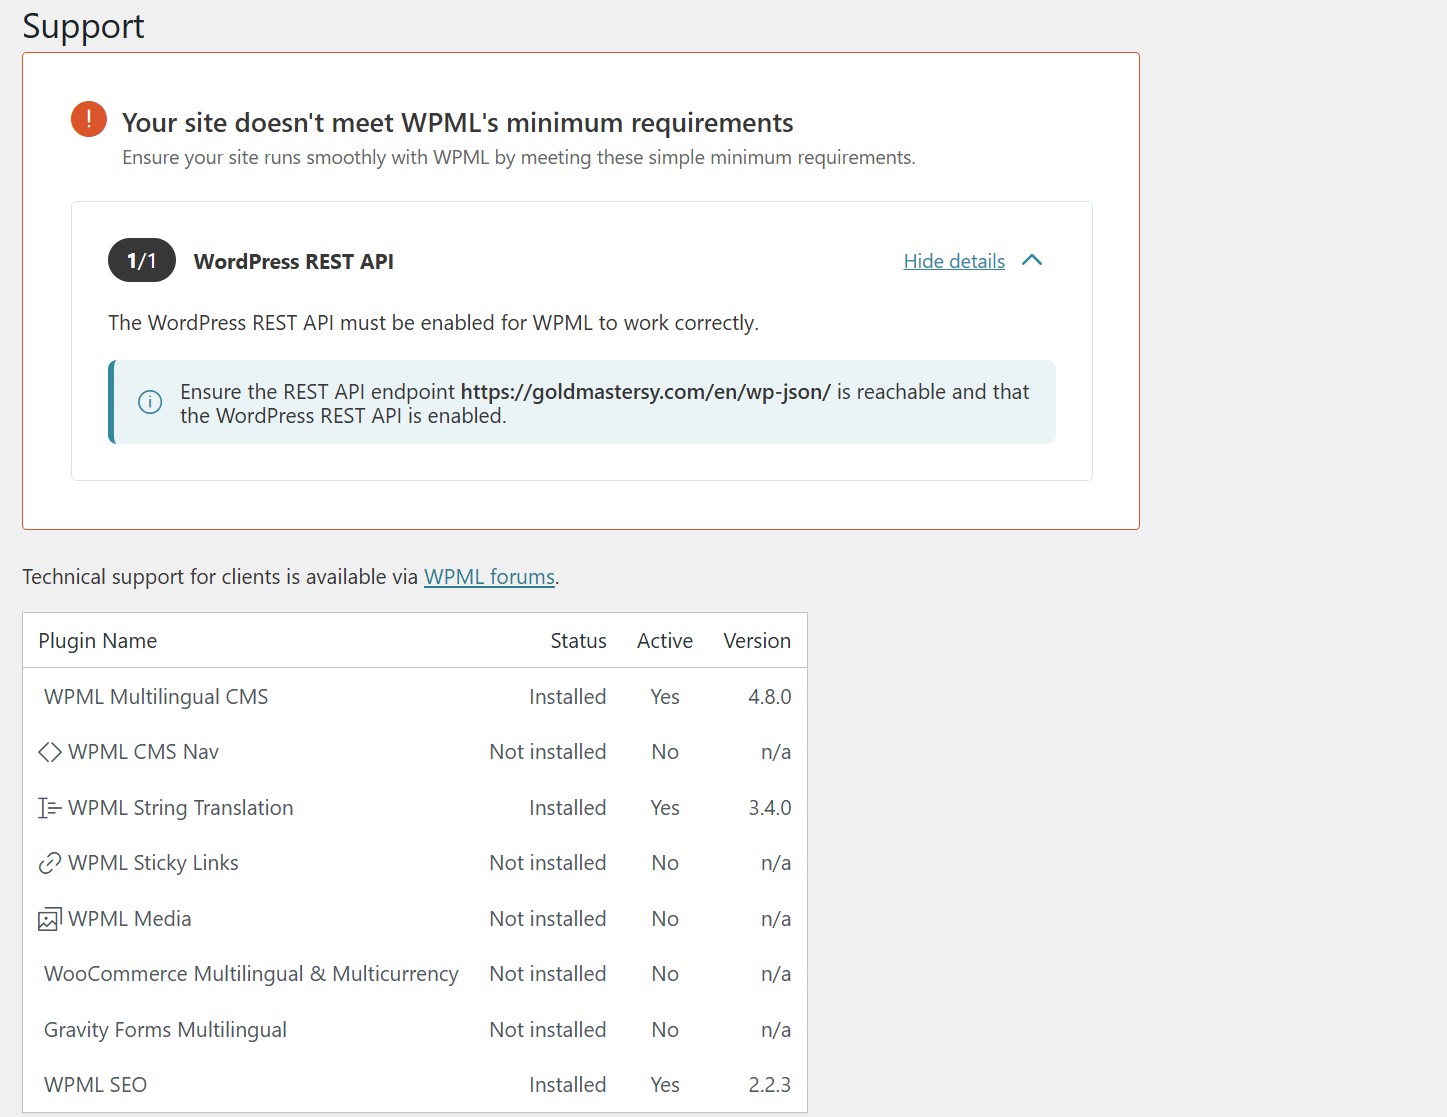This screenshot has width=1447, height=1117.
Task: Collapse details with the chevron arrow
Action: tap(1032, 261)
